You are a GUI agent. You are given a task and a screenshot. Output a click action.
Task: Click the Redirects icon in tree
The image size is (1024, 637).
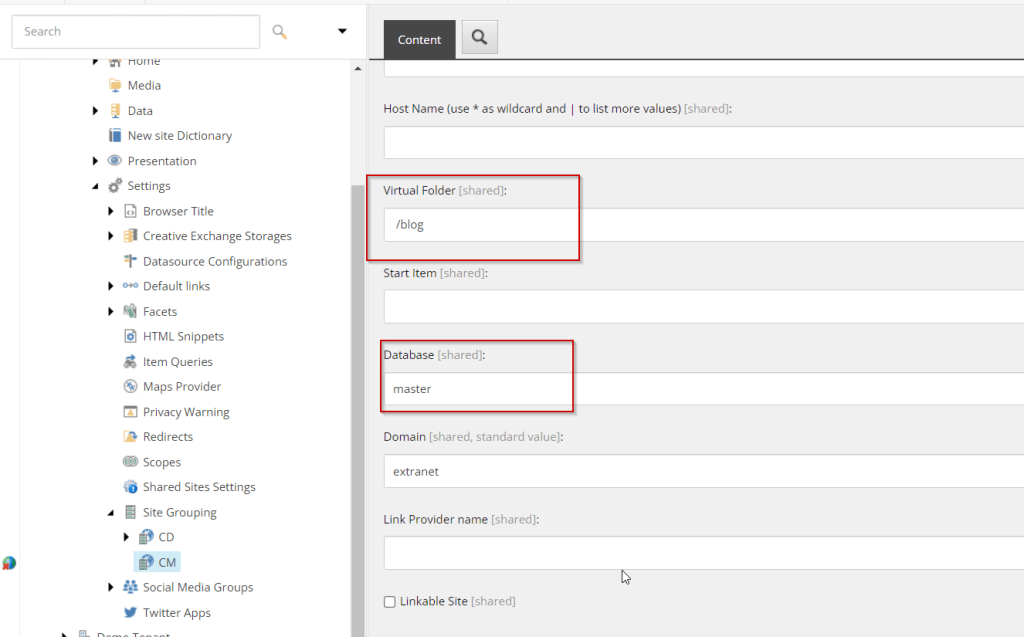pyautogui.click(x=130, y=437)
